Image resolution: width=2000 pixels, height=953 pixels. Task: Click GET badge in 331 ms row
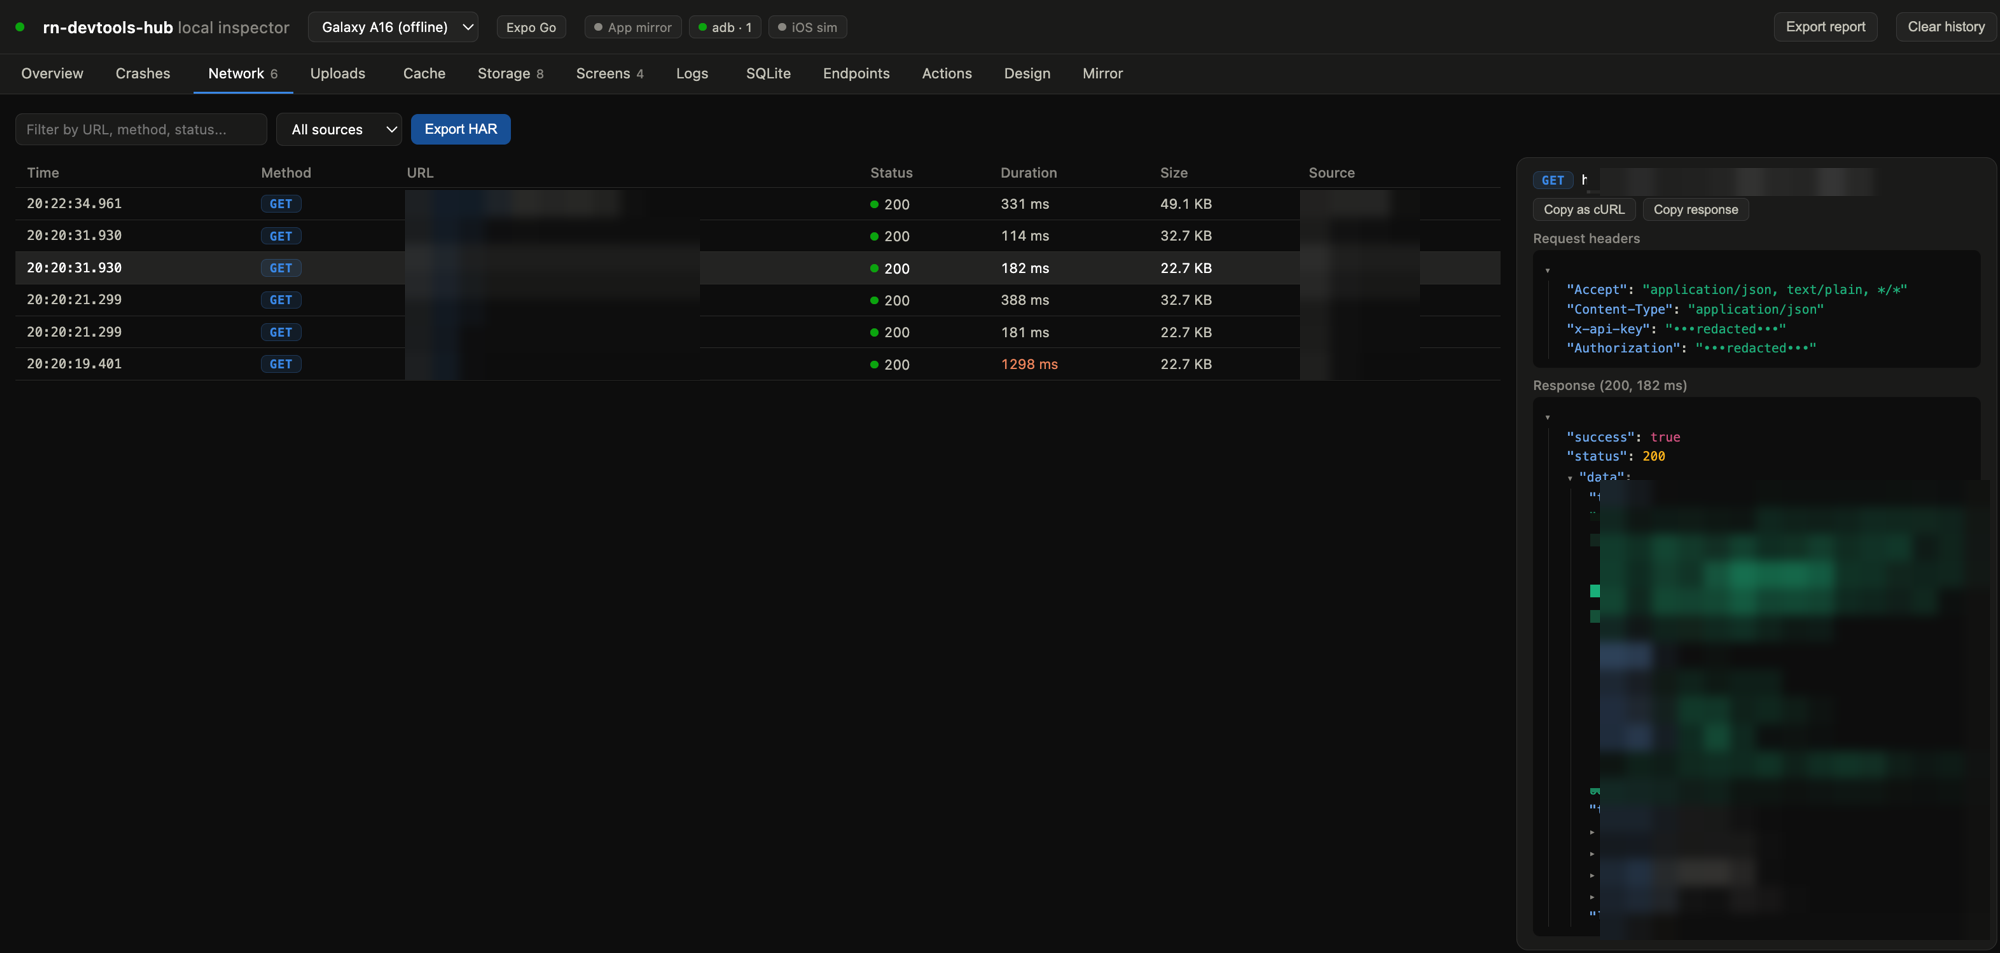(x=281, y=204)
